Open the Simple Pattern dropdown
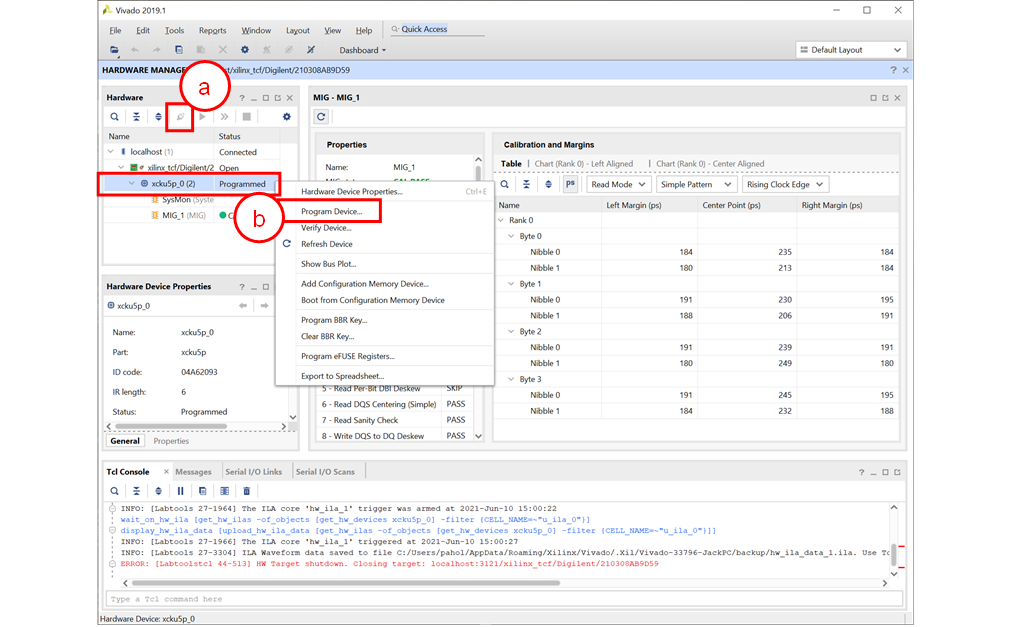The height and width of the screenshot is (627, 1015). click(x=697, y=184)
